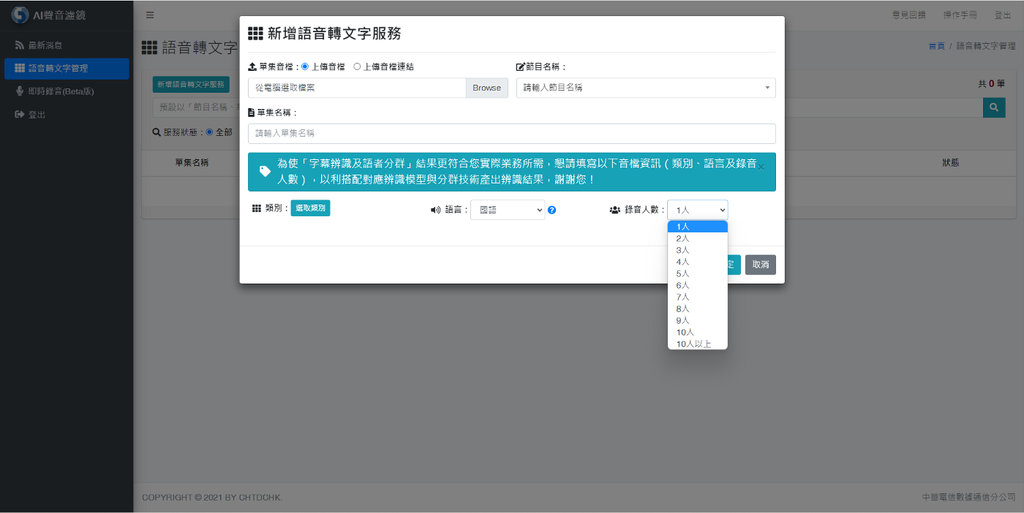
Task: Select the 上傳音檔連結 radio option
Action: click(357, 67)
